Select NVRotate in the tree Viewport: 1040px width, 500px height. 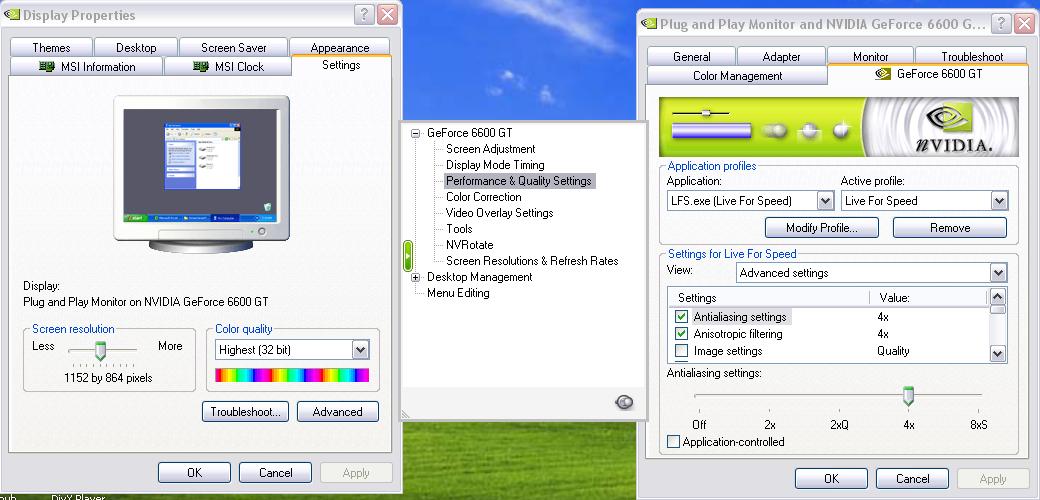click(x=470, y=245)
